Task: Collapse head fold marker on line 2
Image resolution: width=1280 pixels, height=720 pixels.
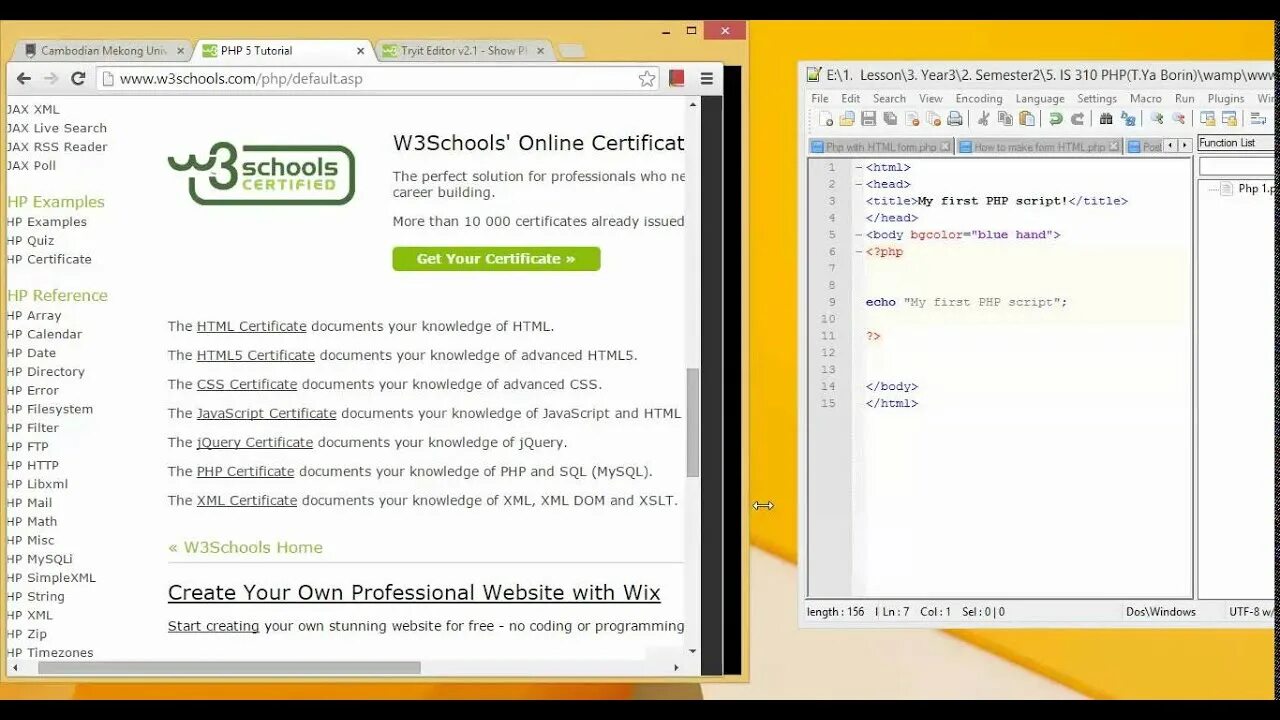Action: (858, 184)
